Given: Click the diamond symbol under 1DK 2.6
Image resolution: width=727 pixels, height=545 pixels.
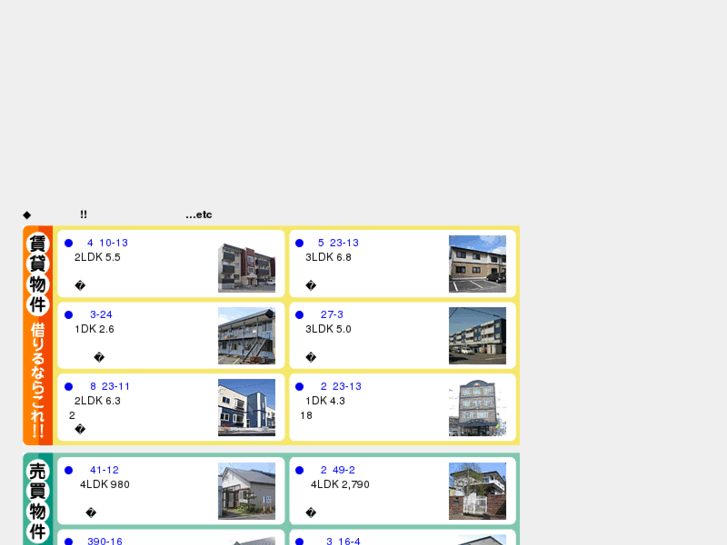Looking at the screenshot, I should 99,358.
